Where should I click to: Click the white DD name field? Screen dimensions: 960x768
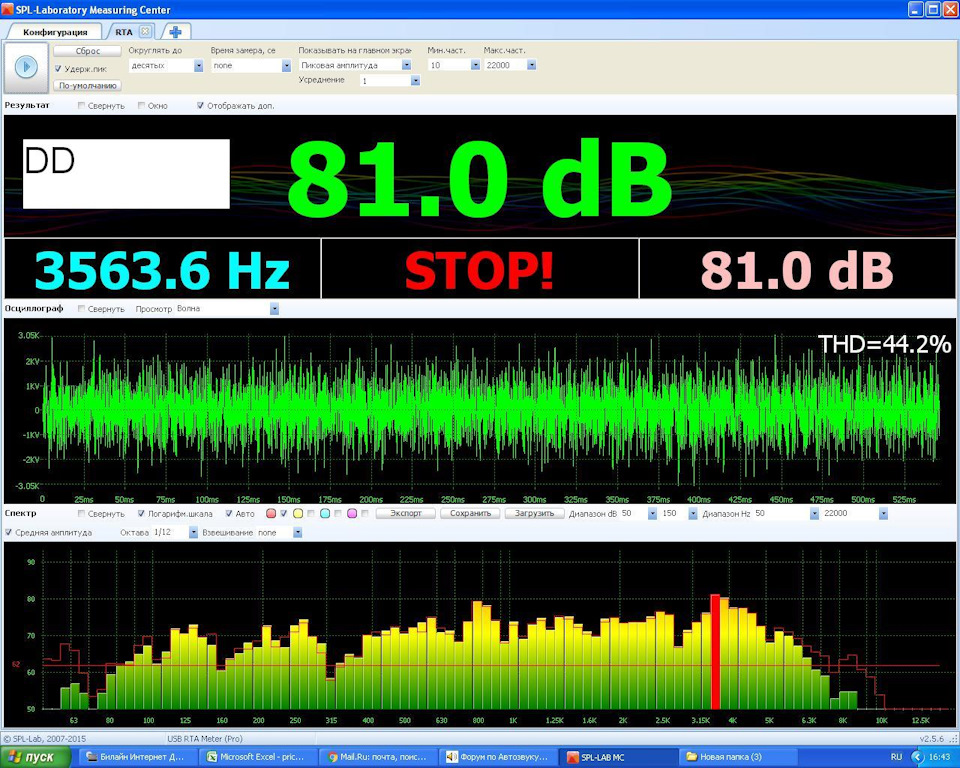126,174
